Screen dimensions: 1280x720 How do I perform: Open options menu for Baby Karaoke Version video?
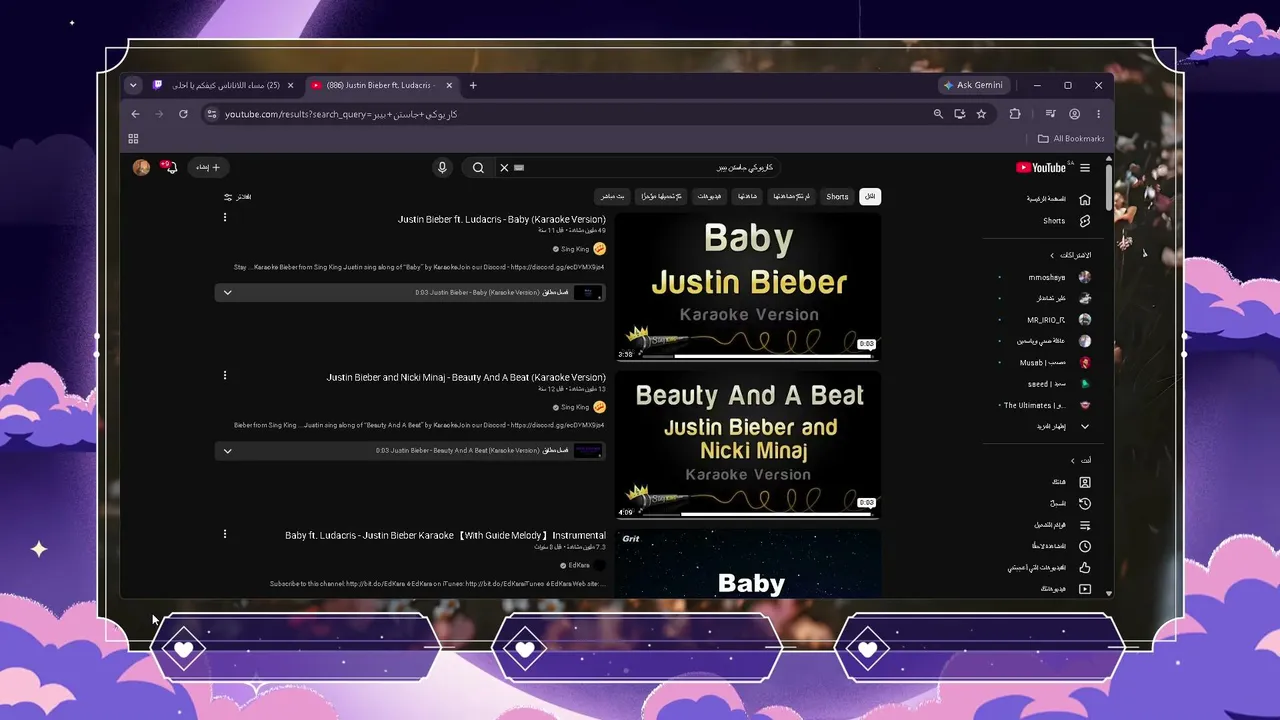pos(225,217)
